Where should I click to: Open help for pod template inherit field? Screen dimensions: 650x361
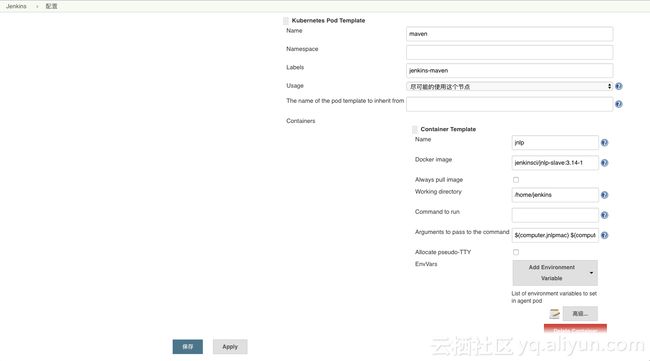[x=618, y=104]
